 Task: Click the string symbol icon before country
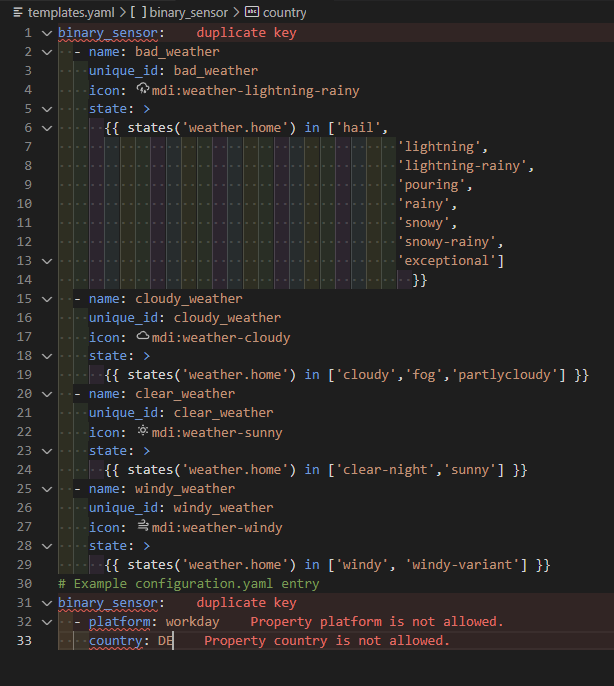pyautogui.click(x=251, y=13)
